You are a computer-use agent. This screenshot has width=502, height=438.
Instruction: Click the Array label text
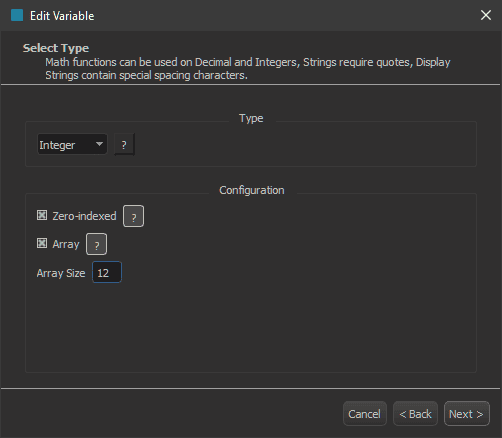point(66,244)
